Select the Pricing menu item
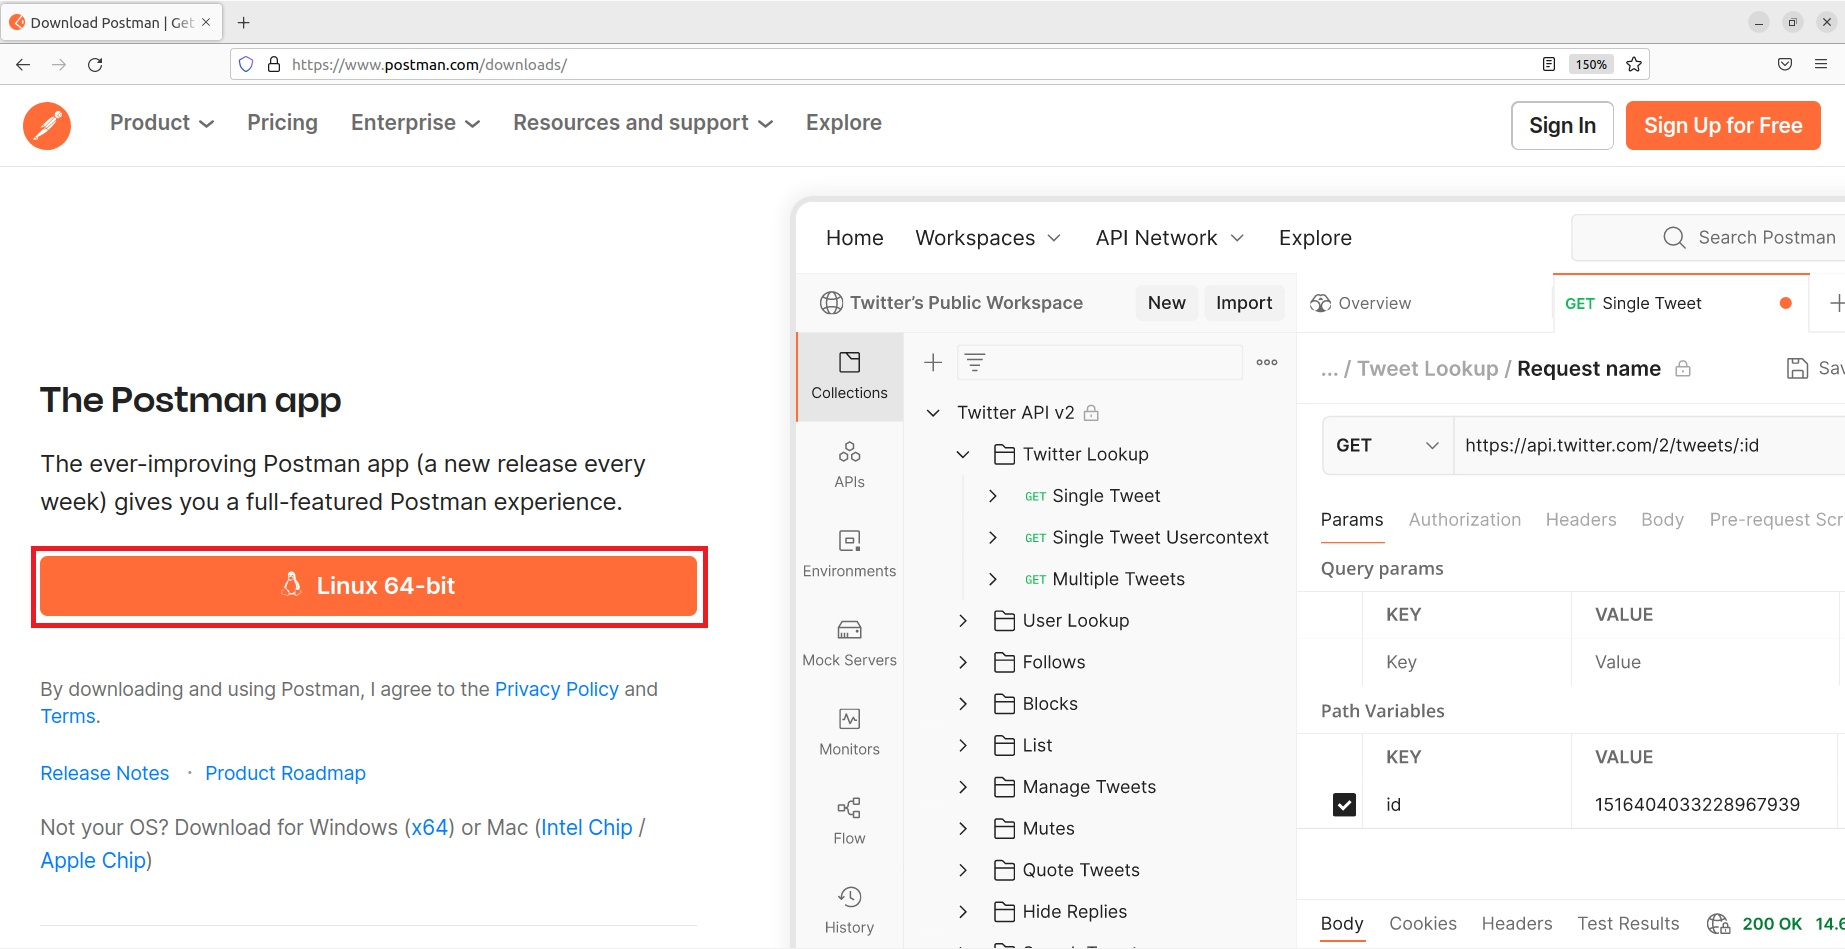This screenshot has height=949, width=1845. click(x=282, y=123)
